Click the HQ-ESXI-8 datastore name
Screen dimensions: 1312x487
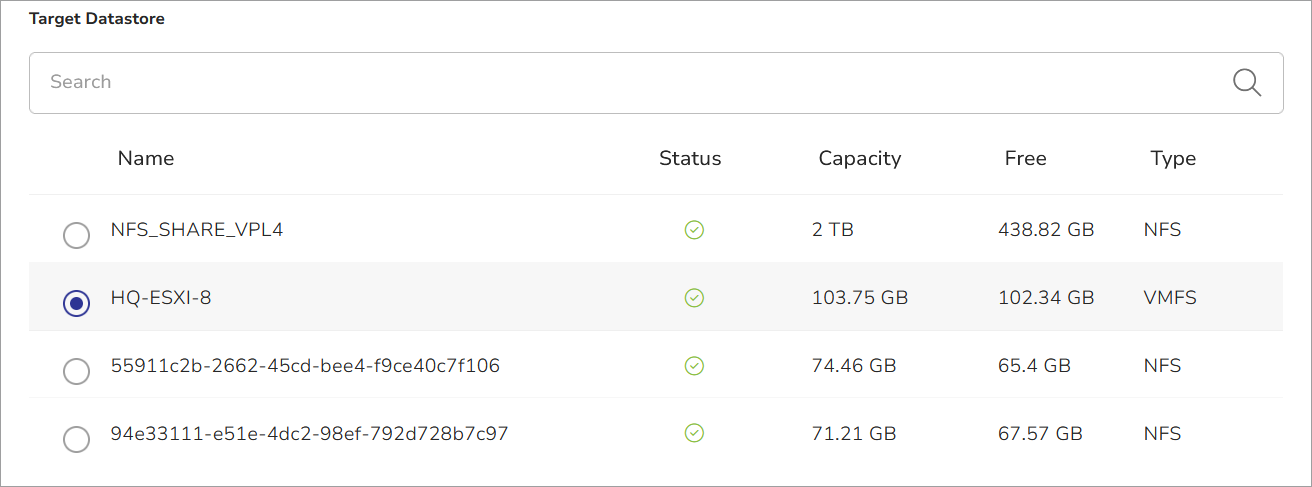[x=161, y=298]
